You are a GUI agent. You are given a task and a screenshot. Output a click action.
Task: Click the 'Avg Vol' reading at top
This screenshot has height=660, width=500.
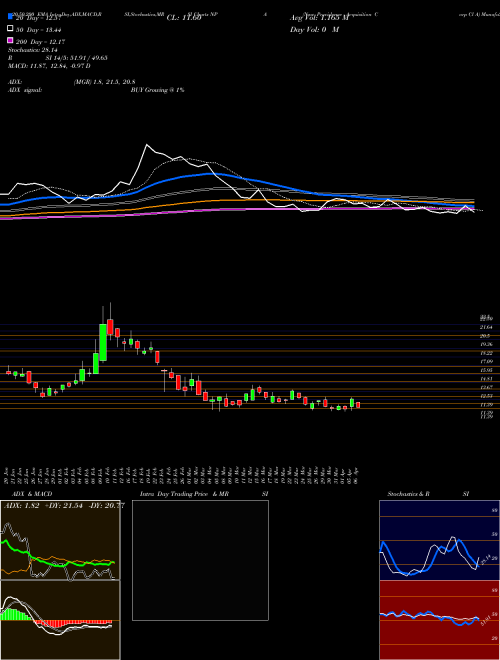click(x=319, y=18)
